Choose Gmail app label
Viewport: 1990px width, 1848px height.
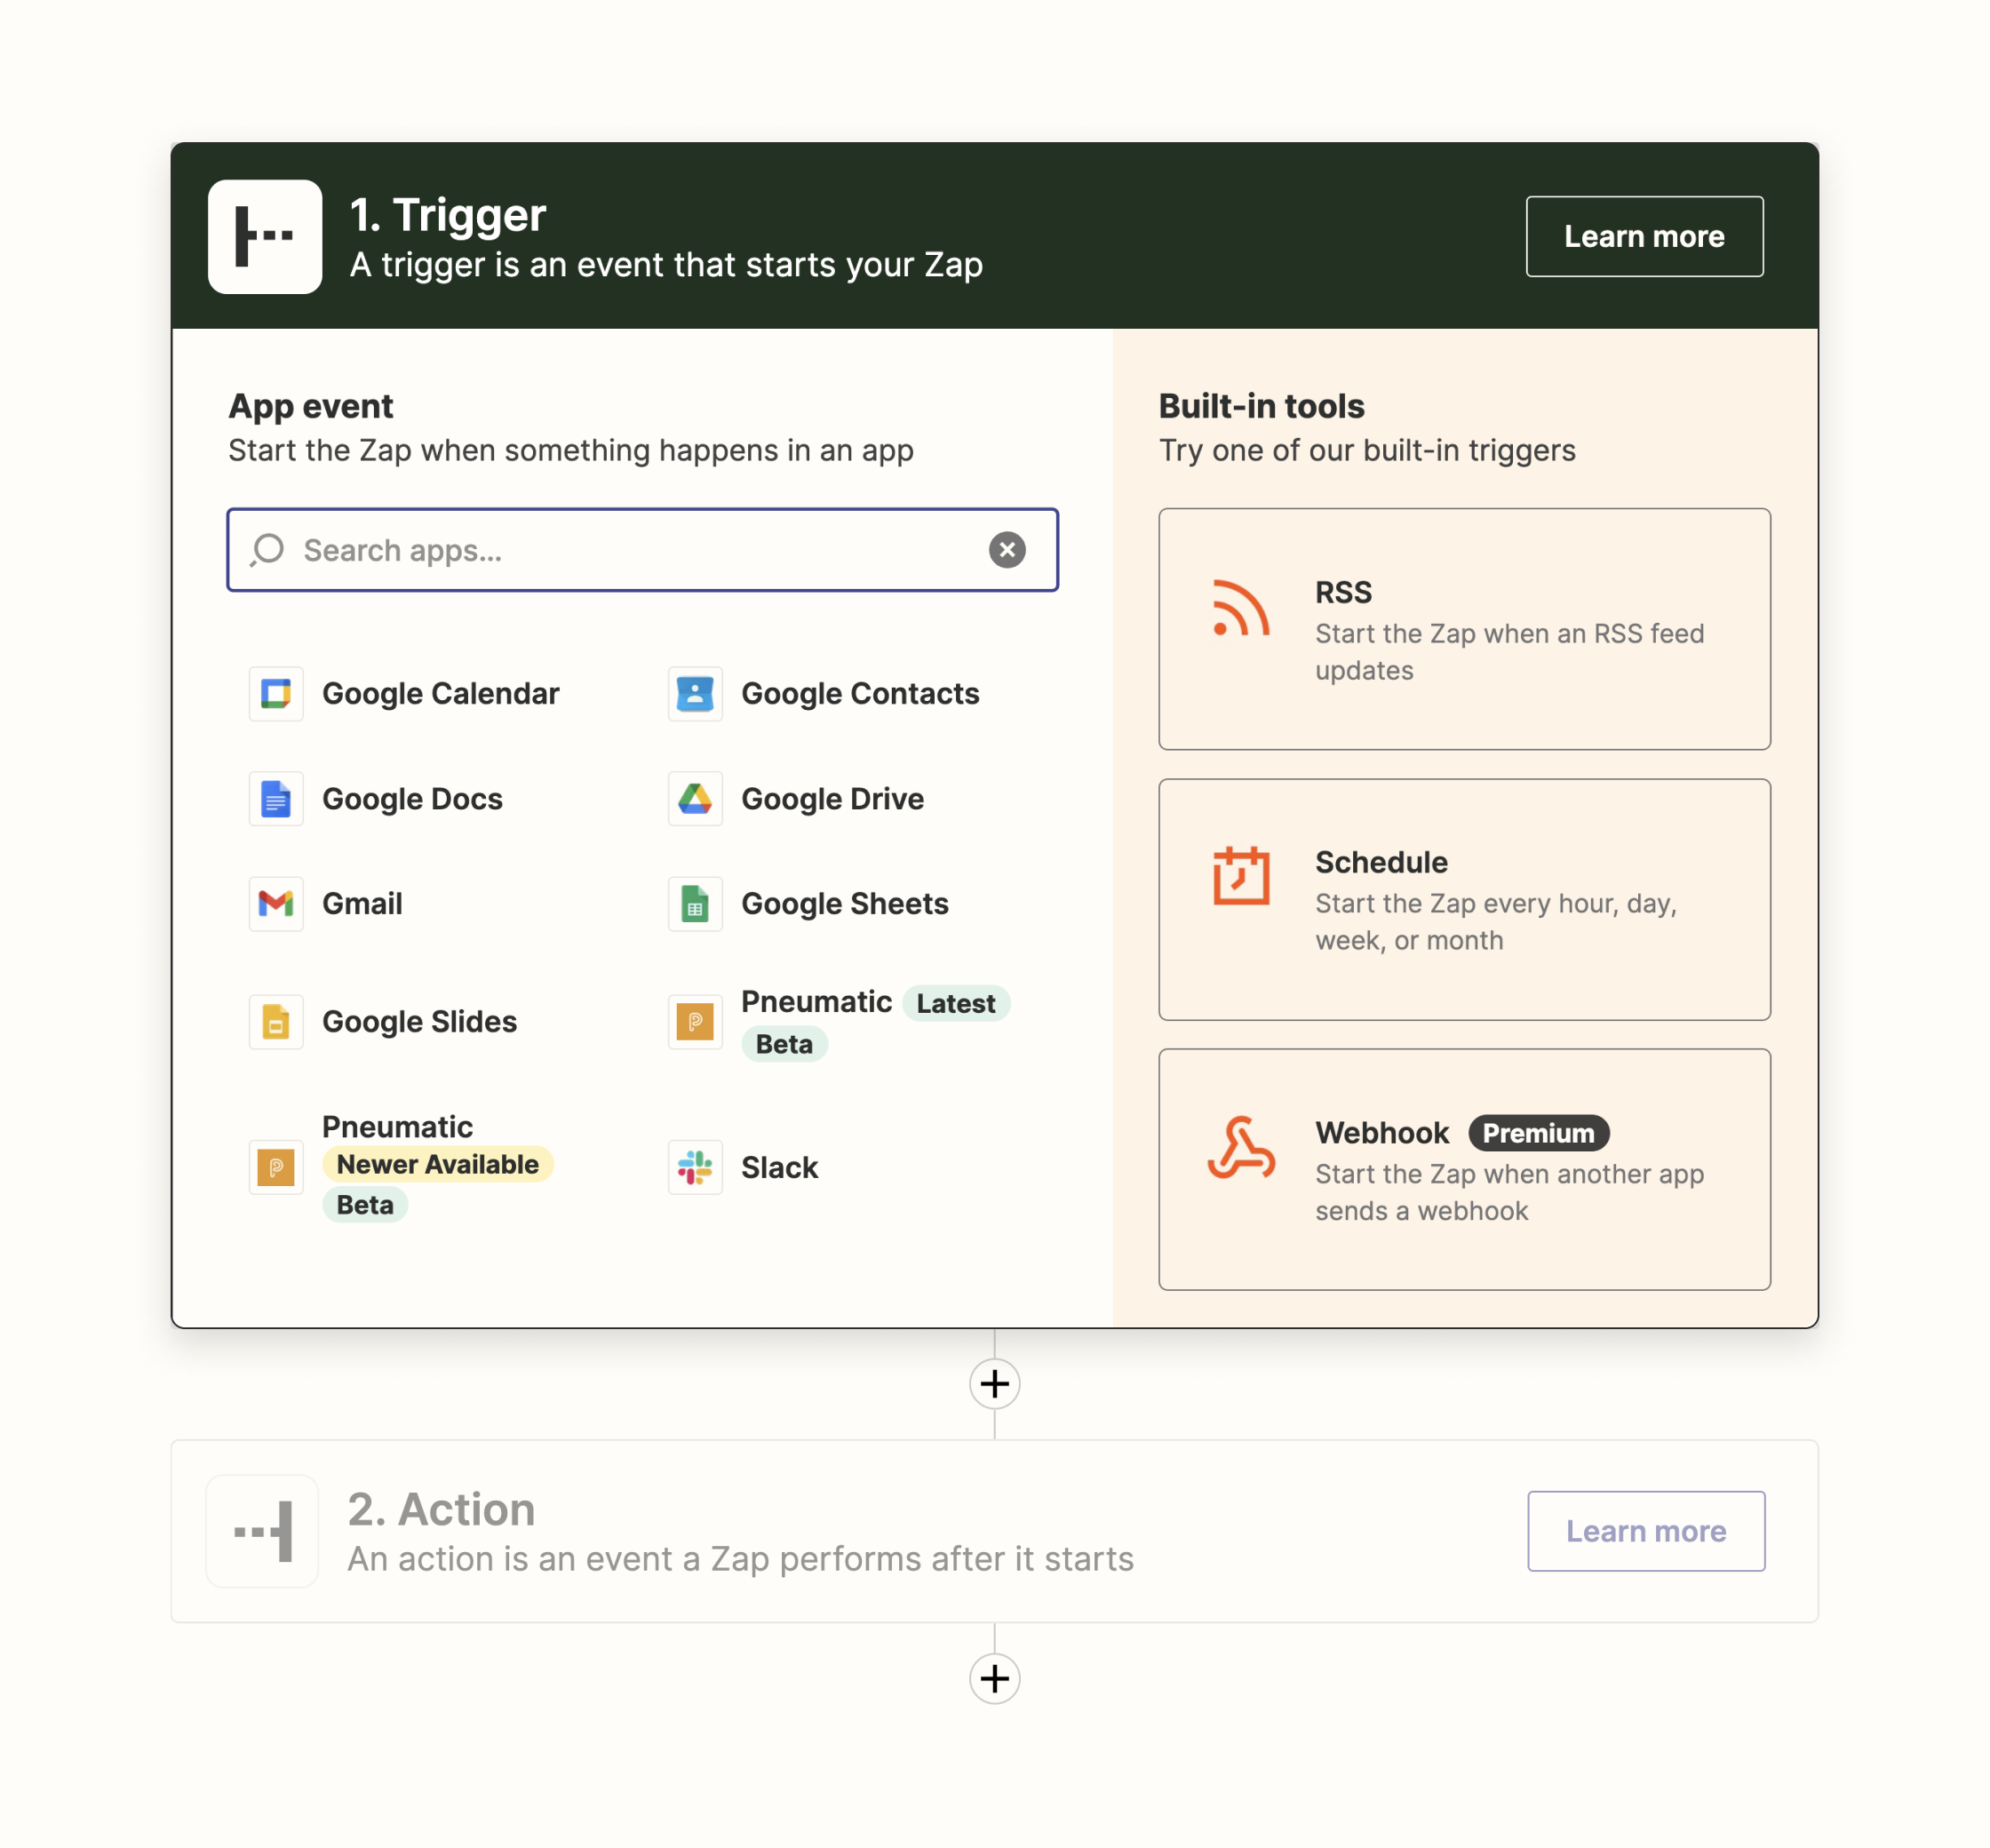(x=362, y=904)
